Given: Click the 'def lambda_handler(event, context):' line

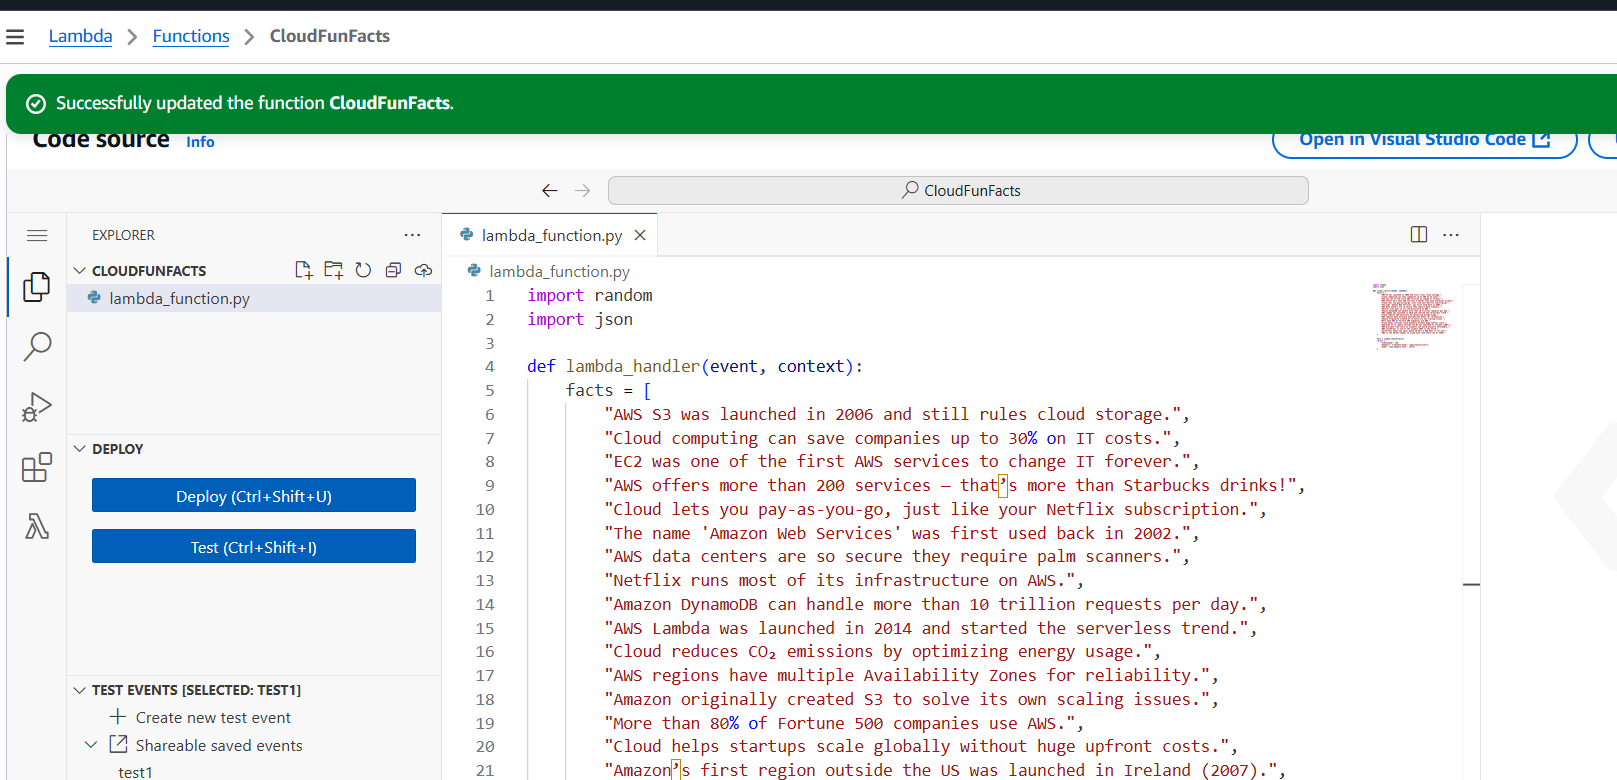Looking at the screenshot, I should [x=695, y=366].
